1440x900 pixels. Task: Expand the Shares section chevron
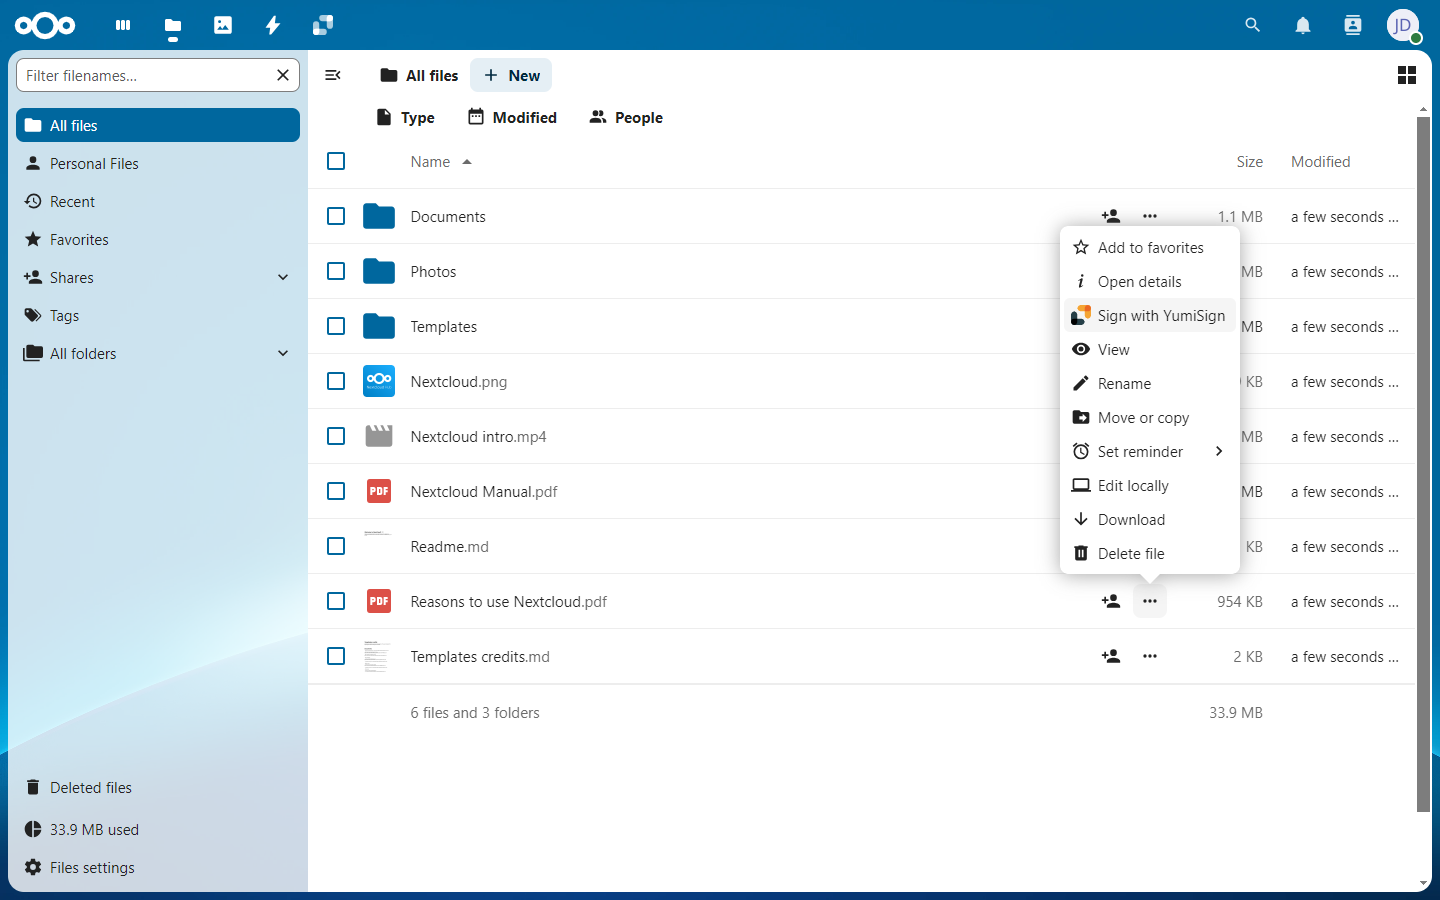coord(283,277)
